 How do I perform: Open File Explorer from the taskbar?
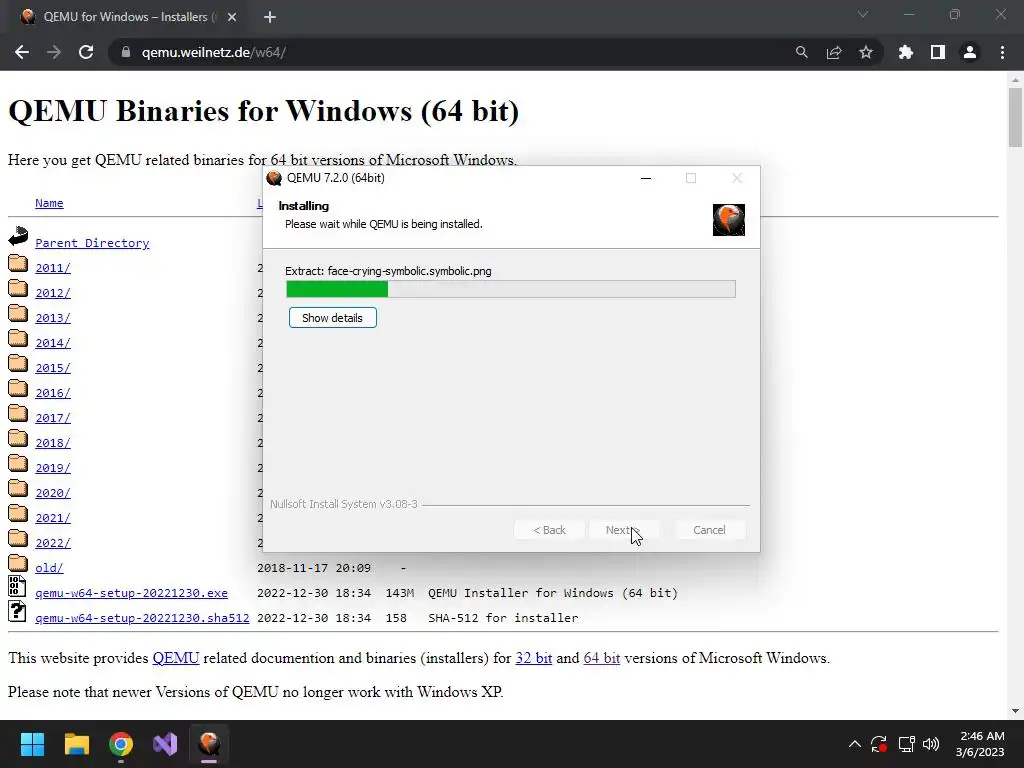[76, 744]
